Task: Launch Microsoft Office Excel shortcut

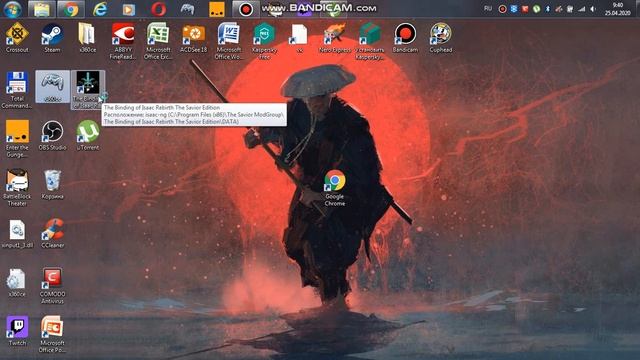Action: click(158, 41)
